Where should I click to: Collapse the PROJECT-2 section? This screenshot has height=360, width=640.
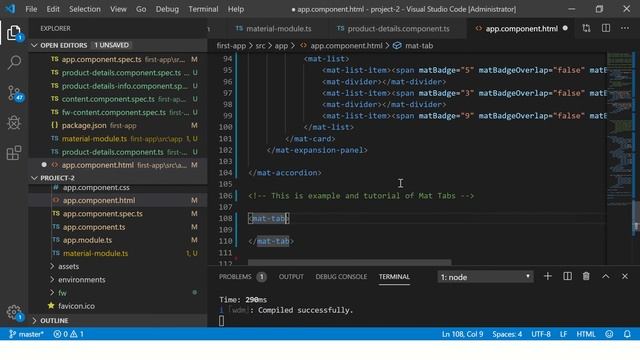pos(34,178)
